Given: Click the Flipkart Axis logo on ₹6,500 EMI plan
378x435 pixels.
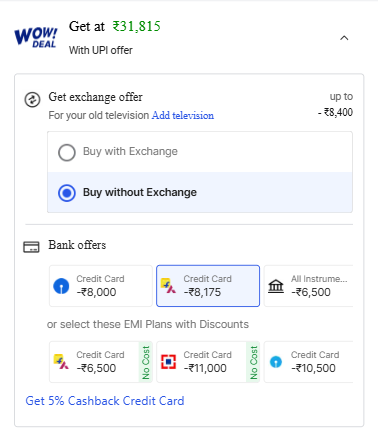Looking at the screenshot, I should click(x=61, y=362).
